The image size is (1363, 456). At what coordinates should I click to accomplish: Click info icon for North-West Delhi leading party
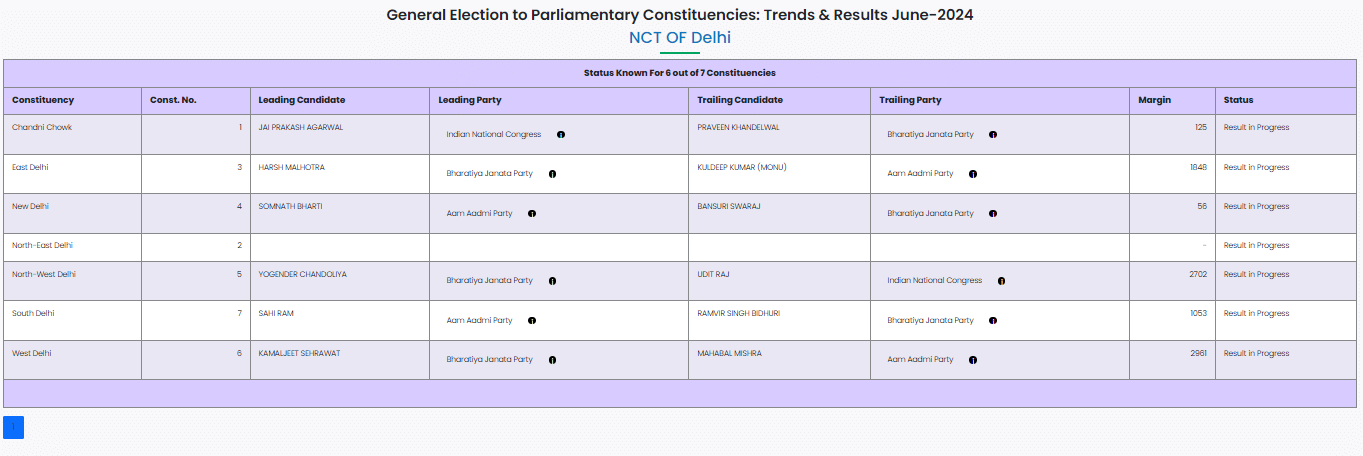pos(553,281)
